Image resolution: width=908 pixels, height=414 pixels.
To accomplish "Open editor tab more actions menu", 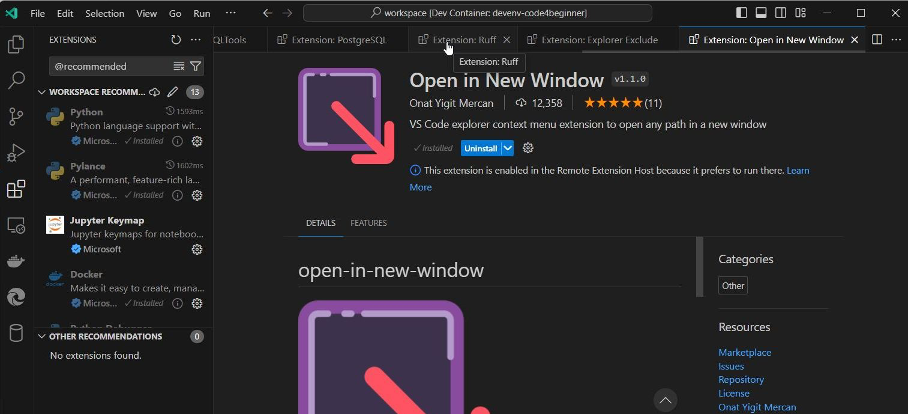I will [896, 39].
